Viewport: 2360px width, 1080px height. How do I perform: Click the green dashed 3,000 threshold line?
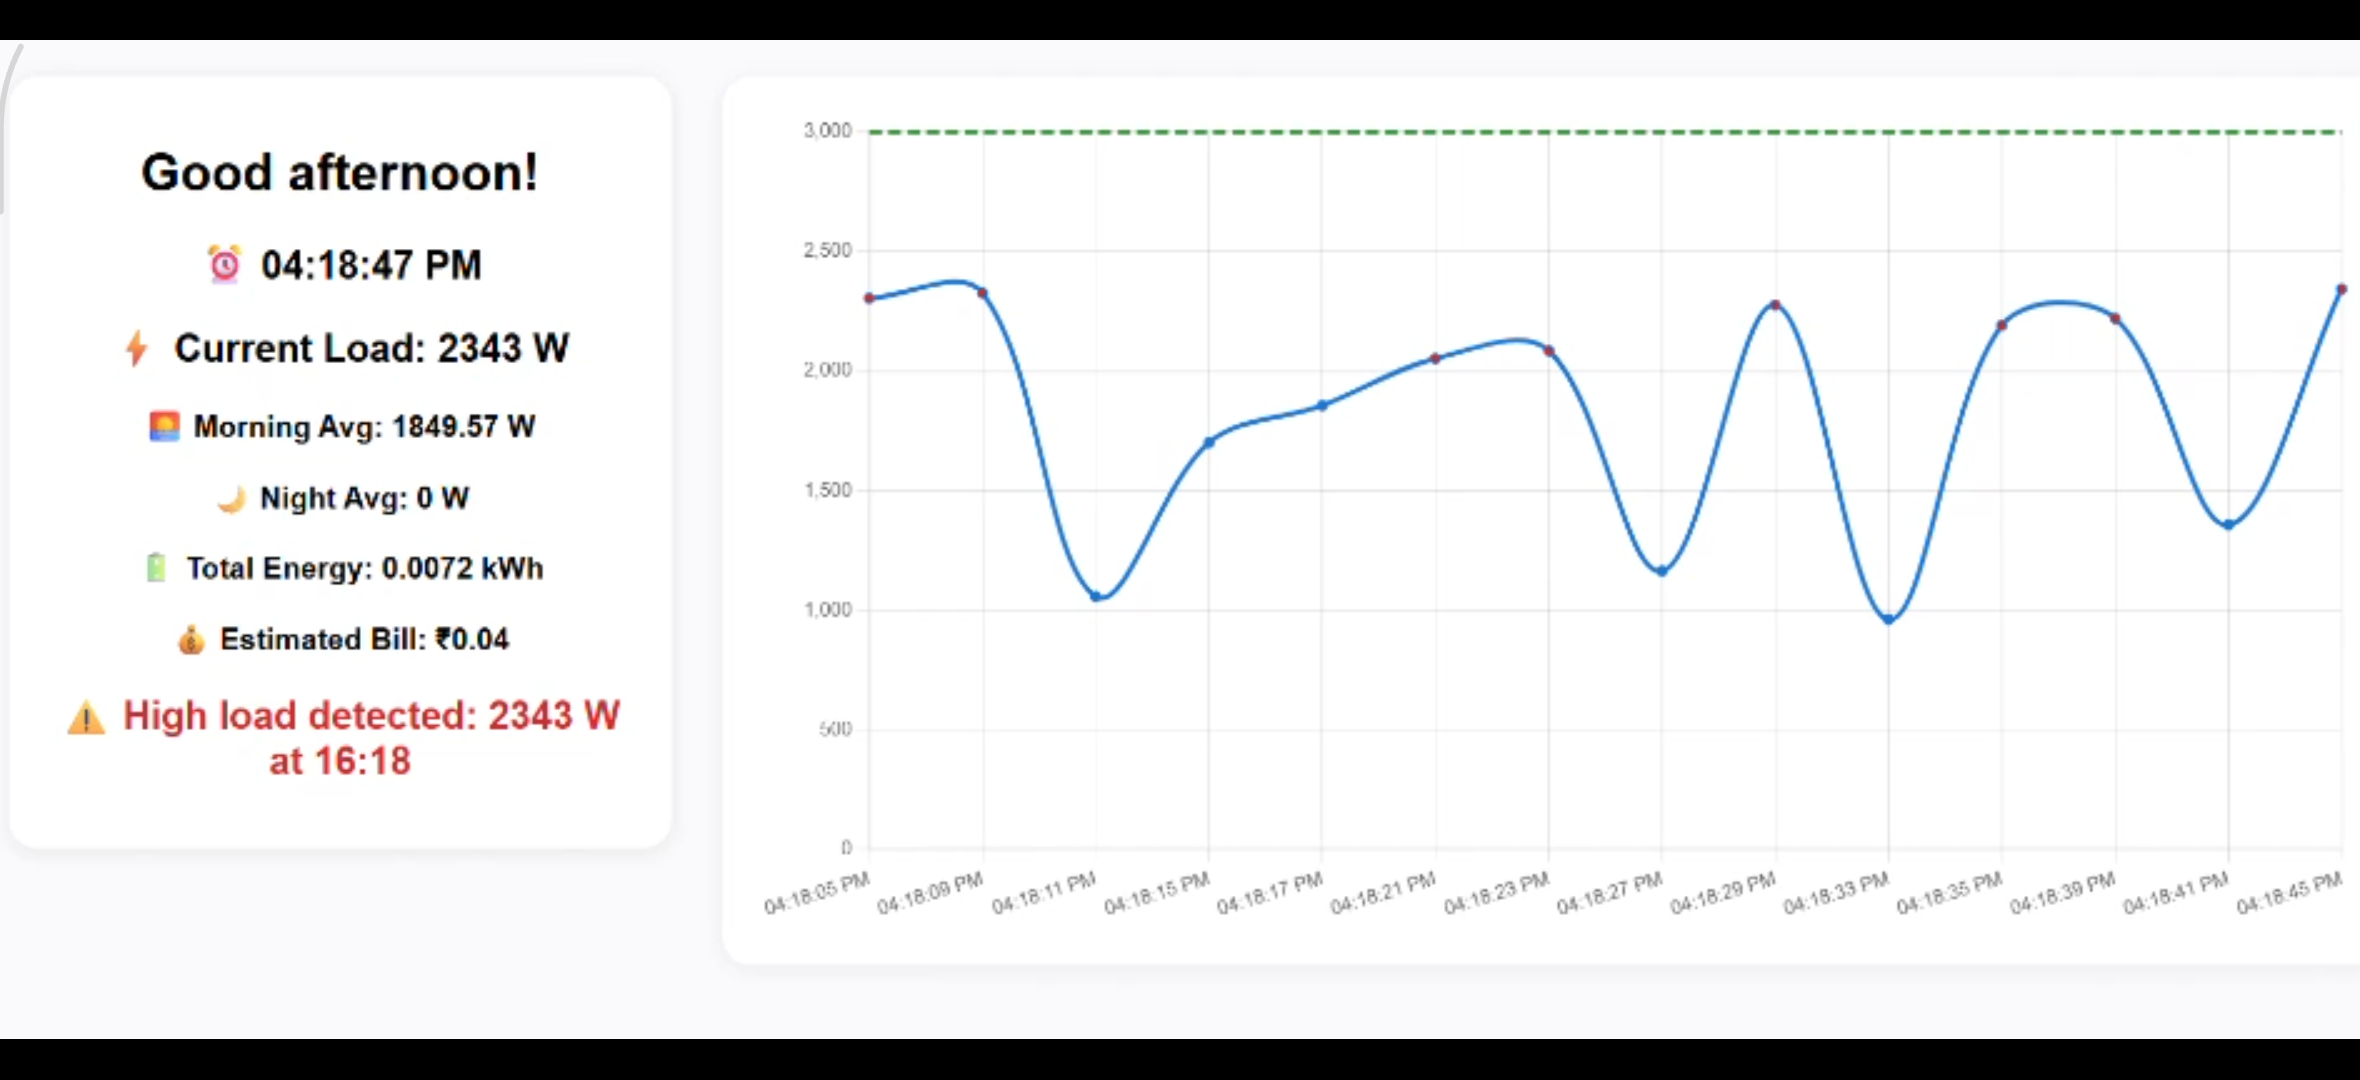pyautogui.click(x=1600, y=132)
